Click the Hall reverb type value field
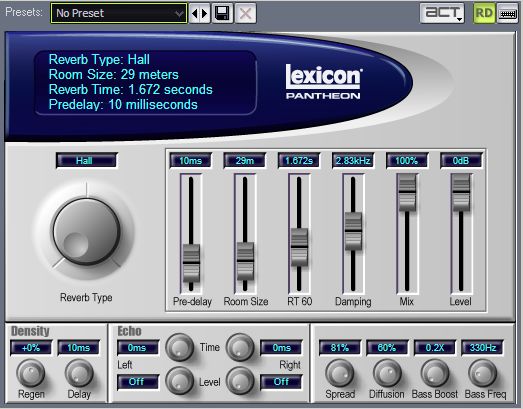Viewport: 523px width, 409px height. 87,160
